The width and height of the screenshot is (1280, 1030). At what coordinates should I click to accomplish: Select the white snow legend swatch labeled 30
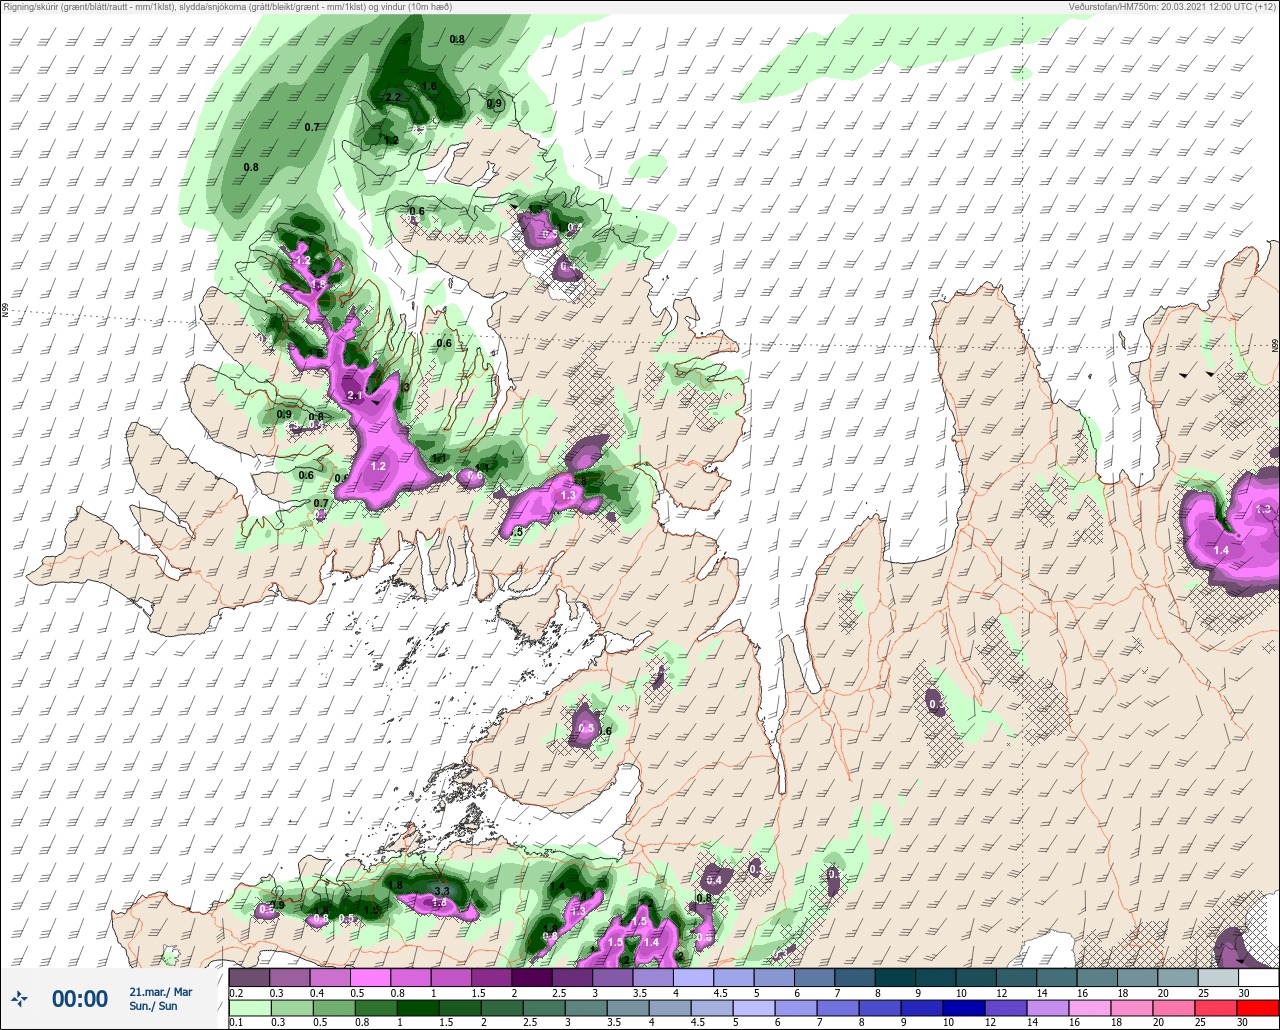[1258, 977]
